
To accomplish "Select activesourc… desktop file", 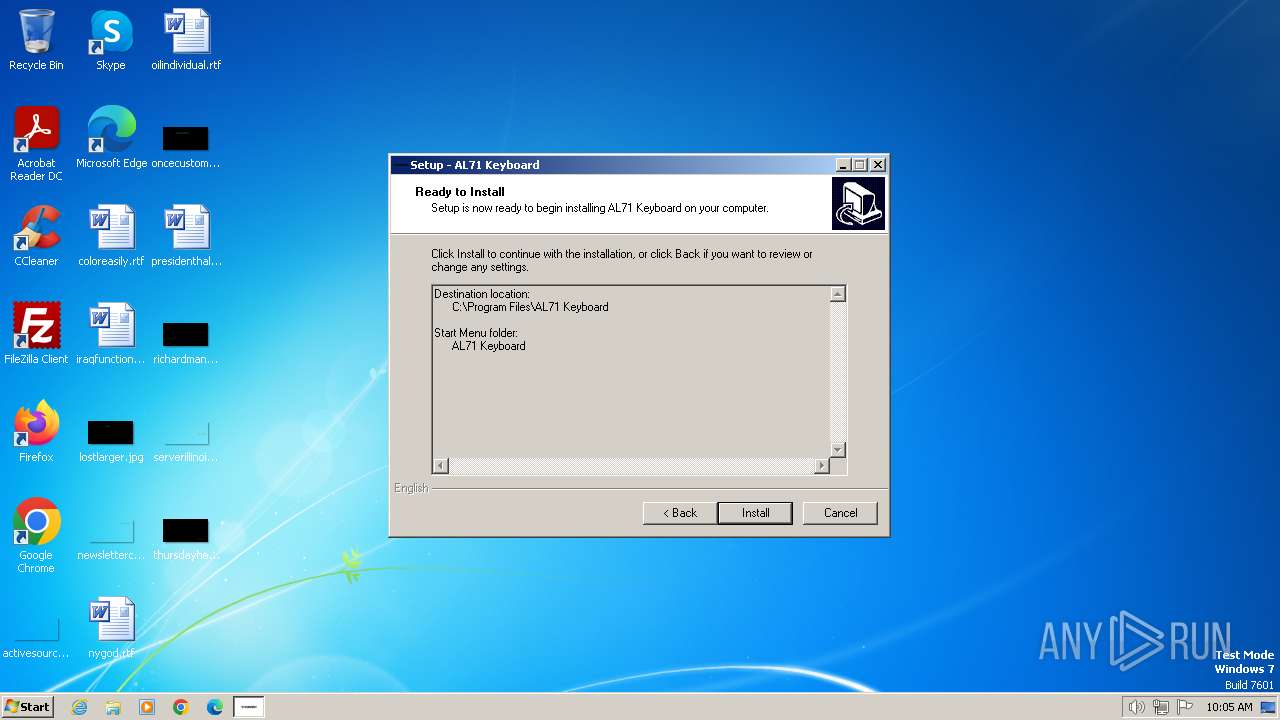I will click(36, 636).
